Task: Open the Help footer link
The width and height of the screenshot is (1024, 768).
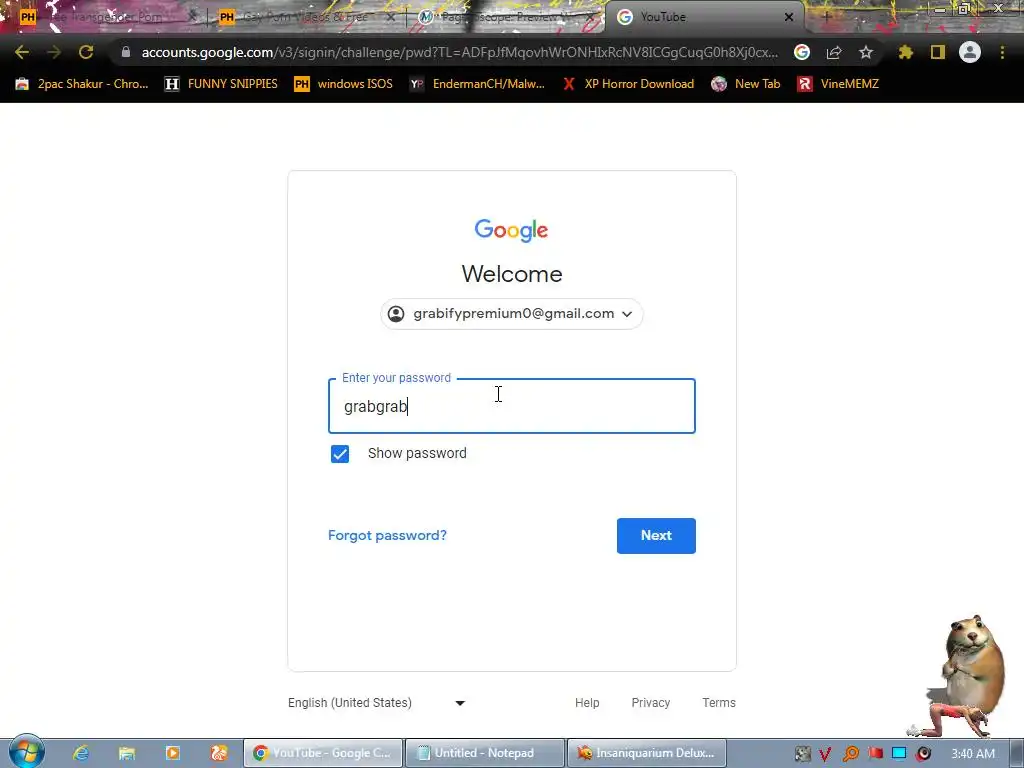Action: pos(587,703)
